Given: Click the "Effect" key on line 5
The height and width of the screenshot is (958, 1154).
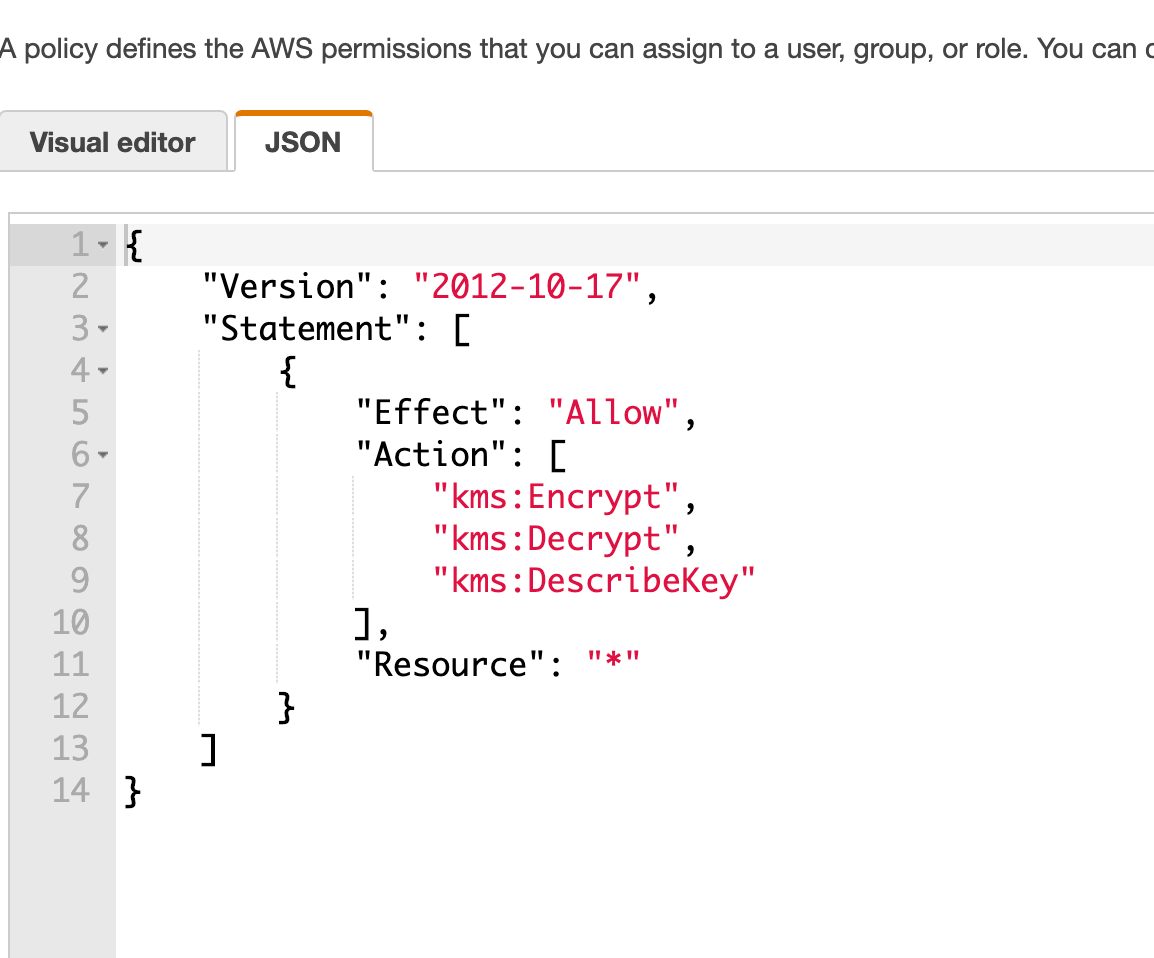Looking at the screenshot, I should point(431,412).
